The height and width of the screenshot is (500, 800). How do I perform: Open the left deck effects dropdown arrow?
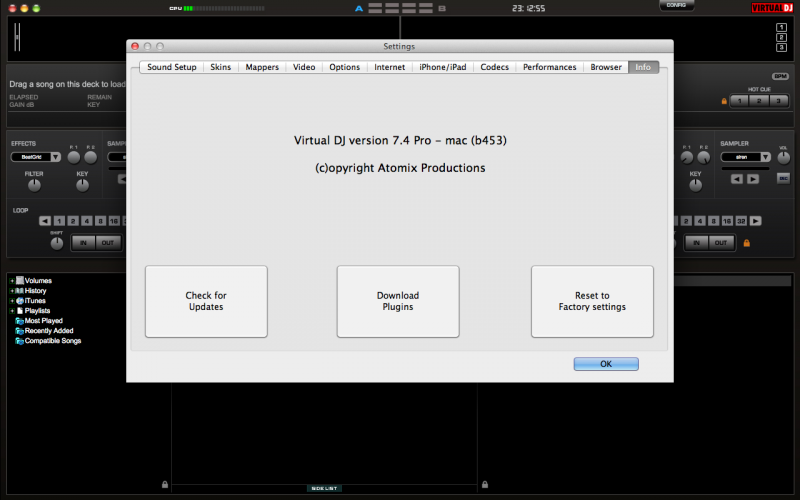pyautogui.click(x=56, y=157)
